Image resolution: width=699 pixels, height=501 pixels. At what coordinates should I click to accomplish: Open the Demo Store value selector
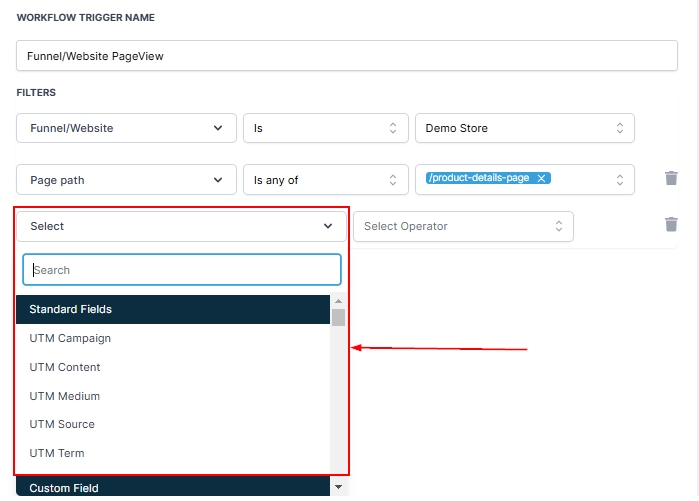524,128
